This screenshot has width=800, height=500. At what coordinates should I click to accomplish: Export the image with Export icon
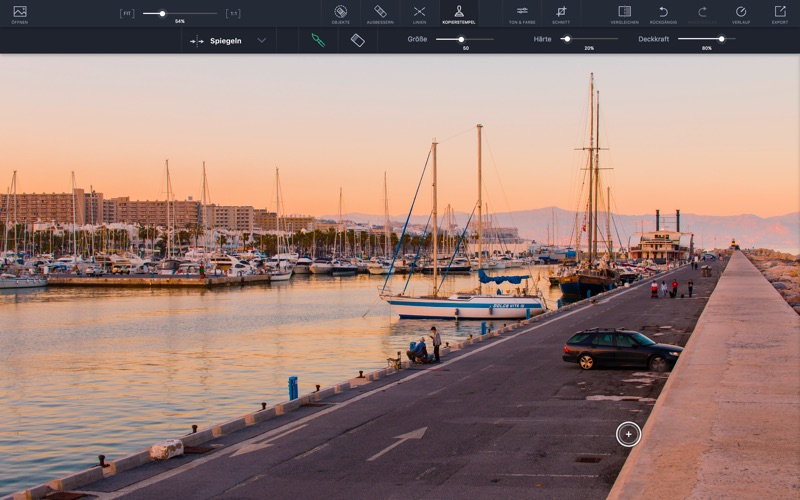[780, 14]
